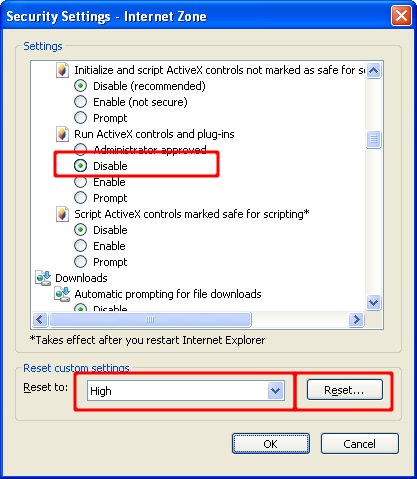Close the Security Settings dialog window
The image size is (417, 479).
click(401, 16)
